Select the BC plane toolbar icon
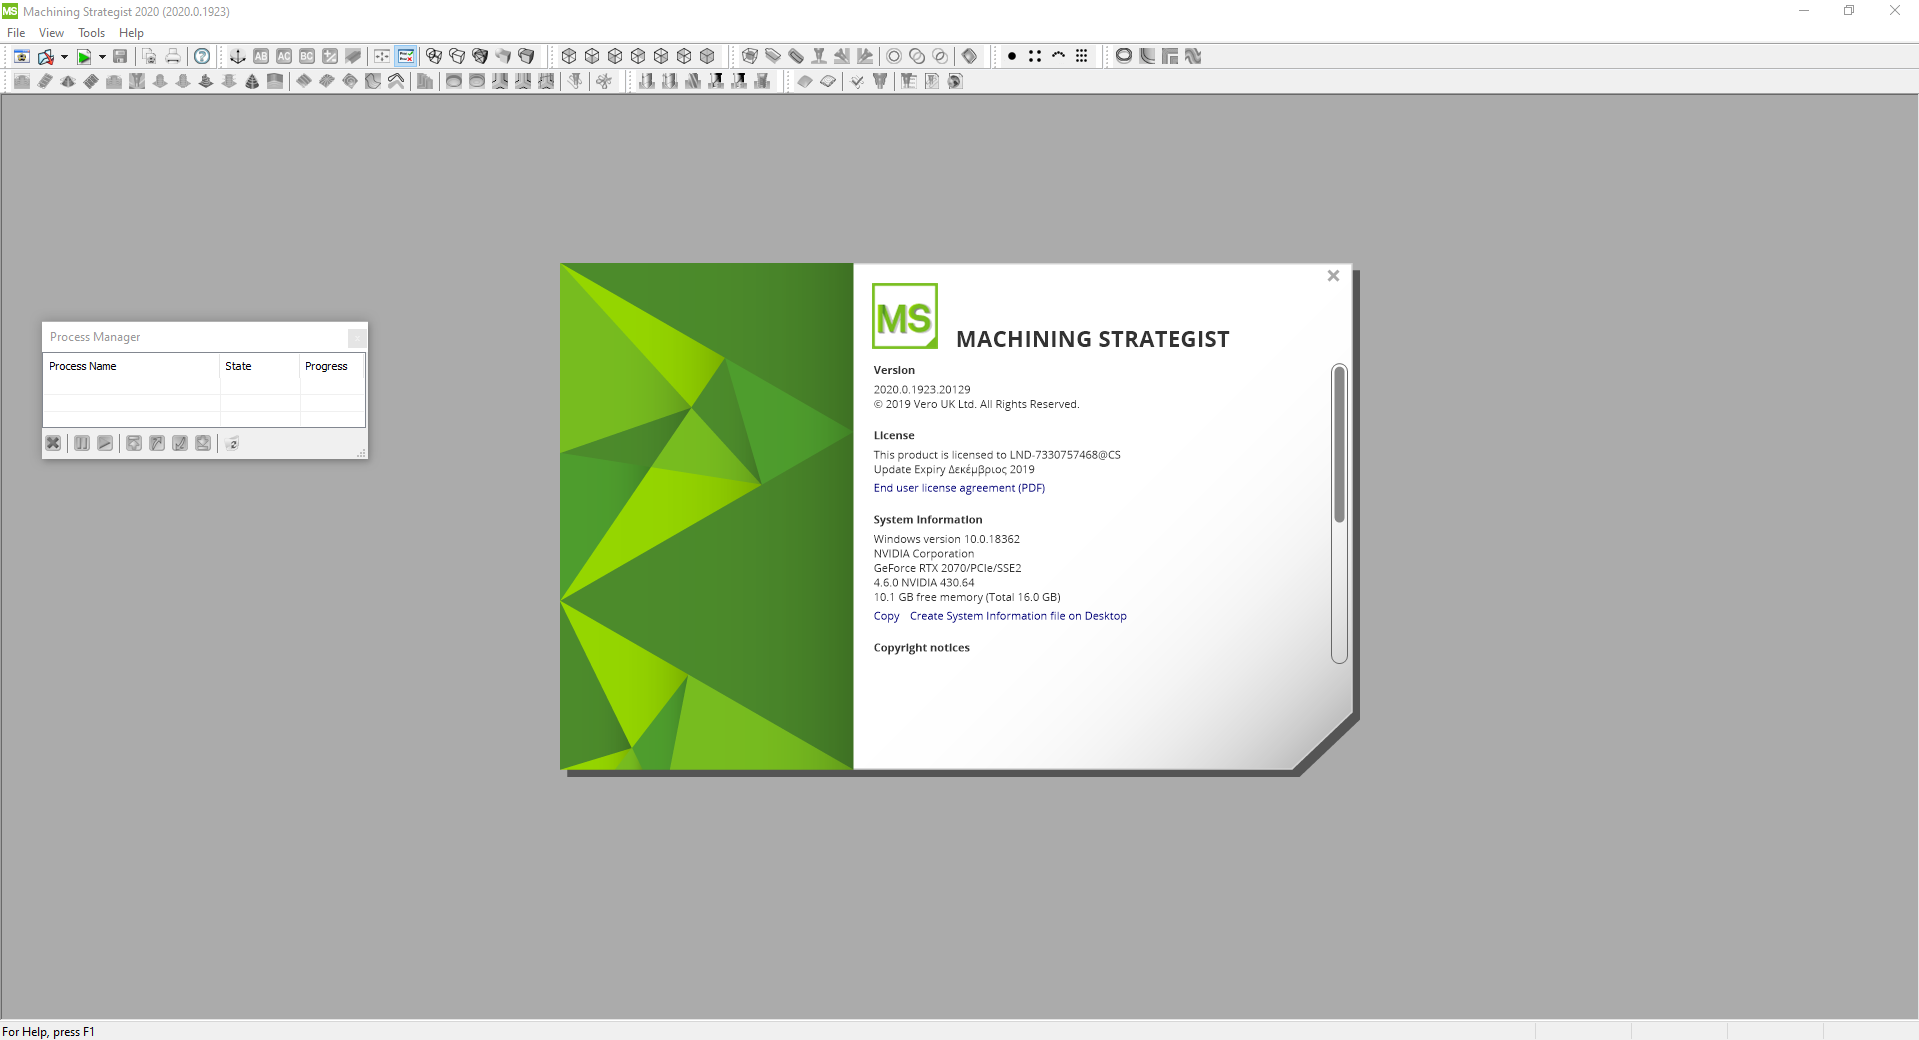1919x1040 pixels. (x=307, y=56)
